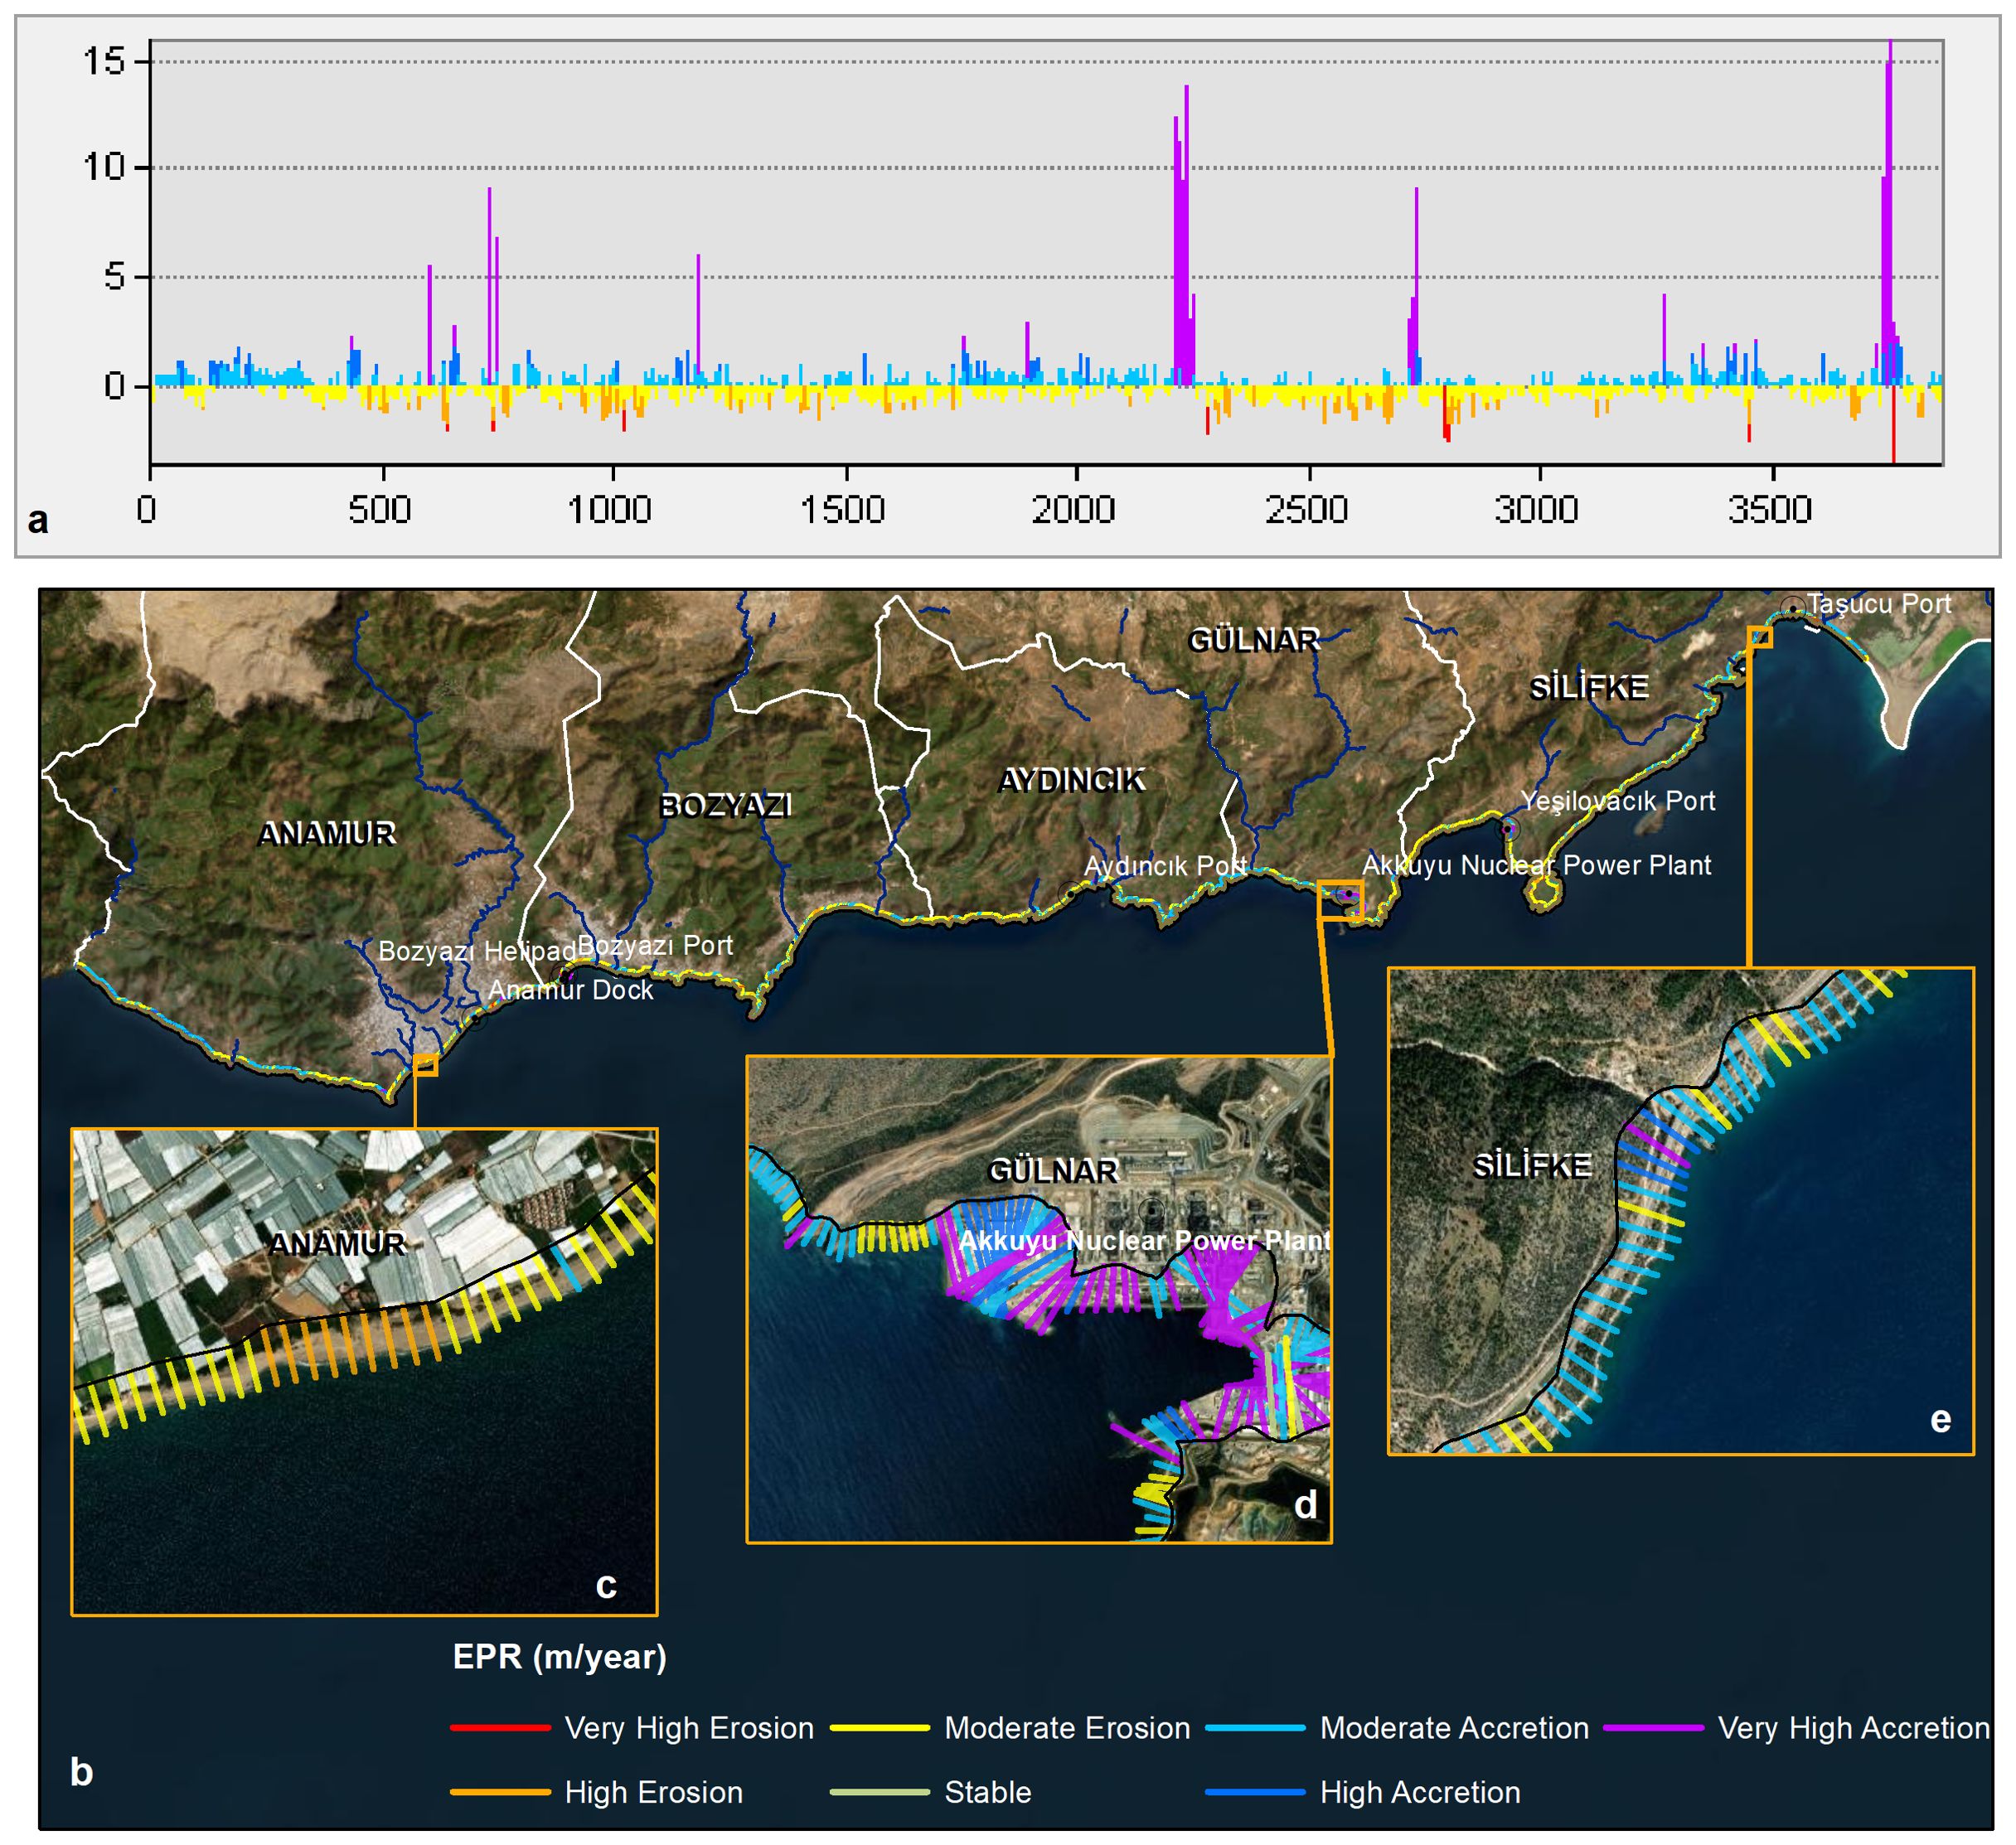2016x1845 pixels.
Task: Click the High Erosion legend entry
Action: [597, 1791]
